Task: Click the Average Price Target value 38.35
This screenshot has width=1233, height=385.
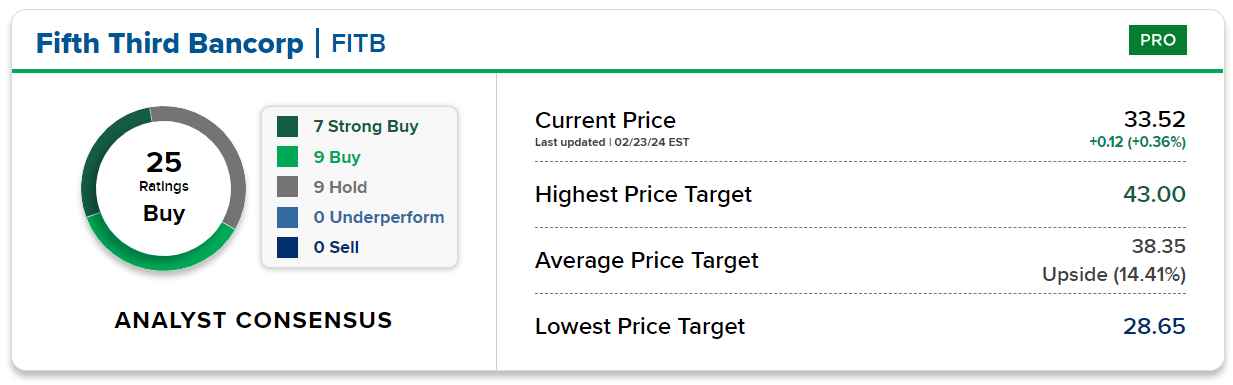Action: pos(1157,246)
